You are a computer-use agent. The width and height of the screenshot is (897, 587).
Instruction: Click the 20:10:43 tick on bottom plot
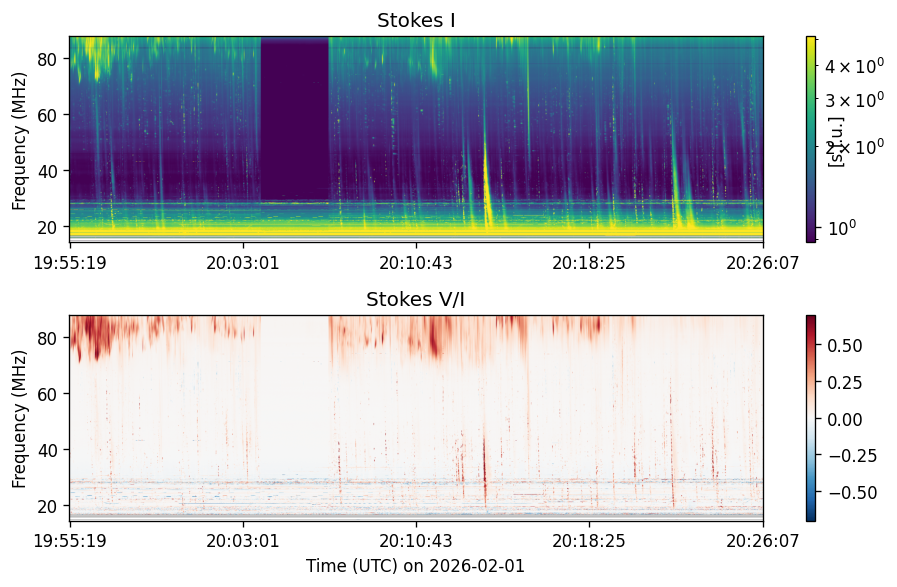(415, 541)
